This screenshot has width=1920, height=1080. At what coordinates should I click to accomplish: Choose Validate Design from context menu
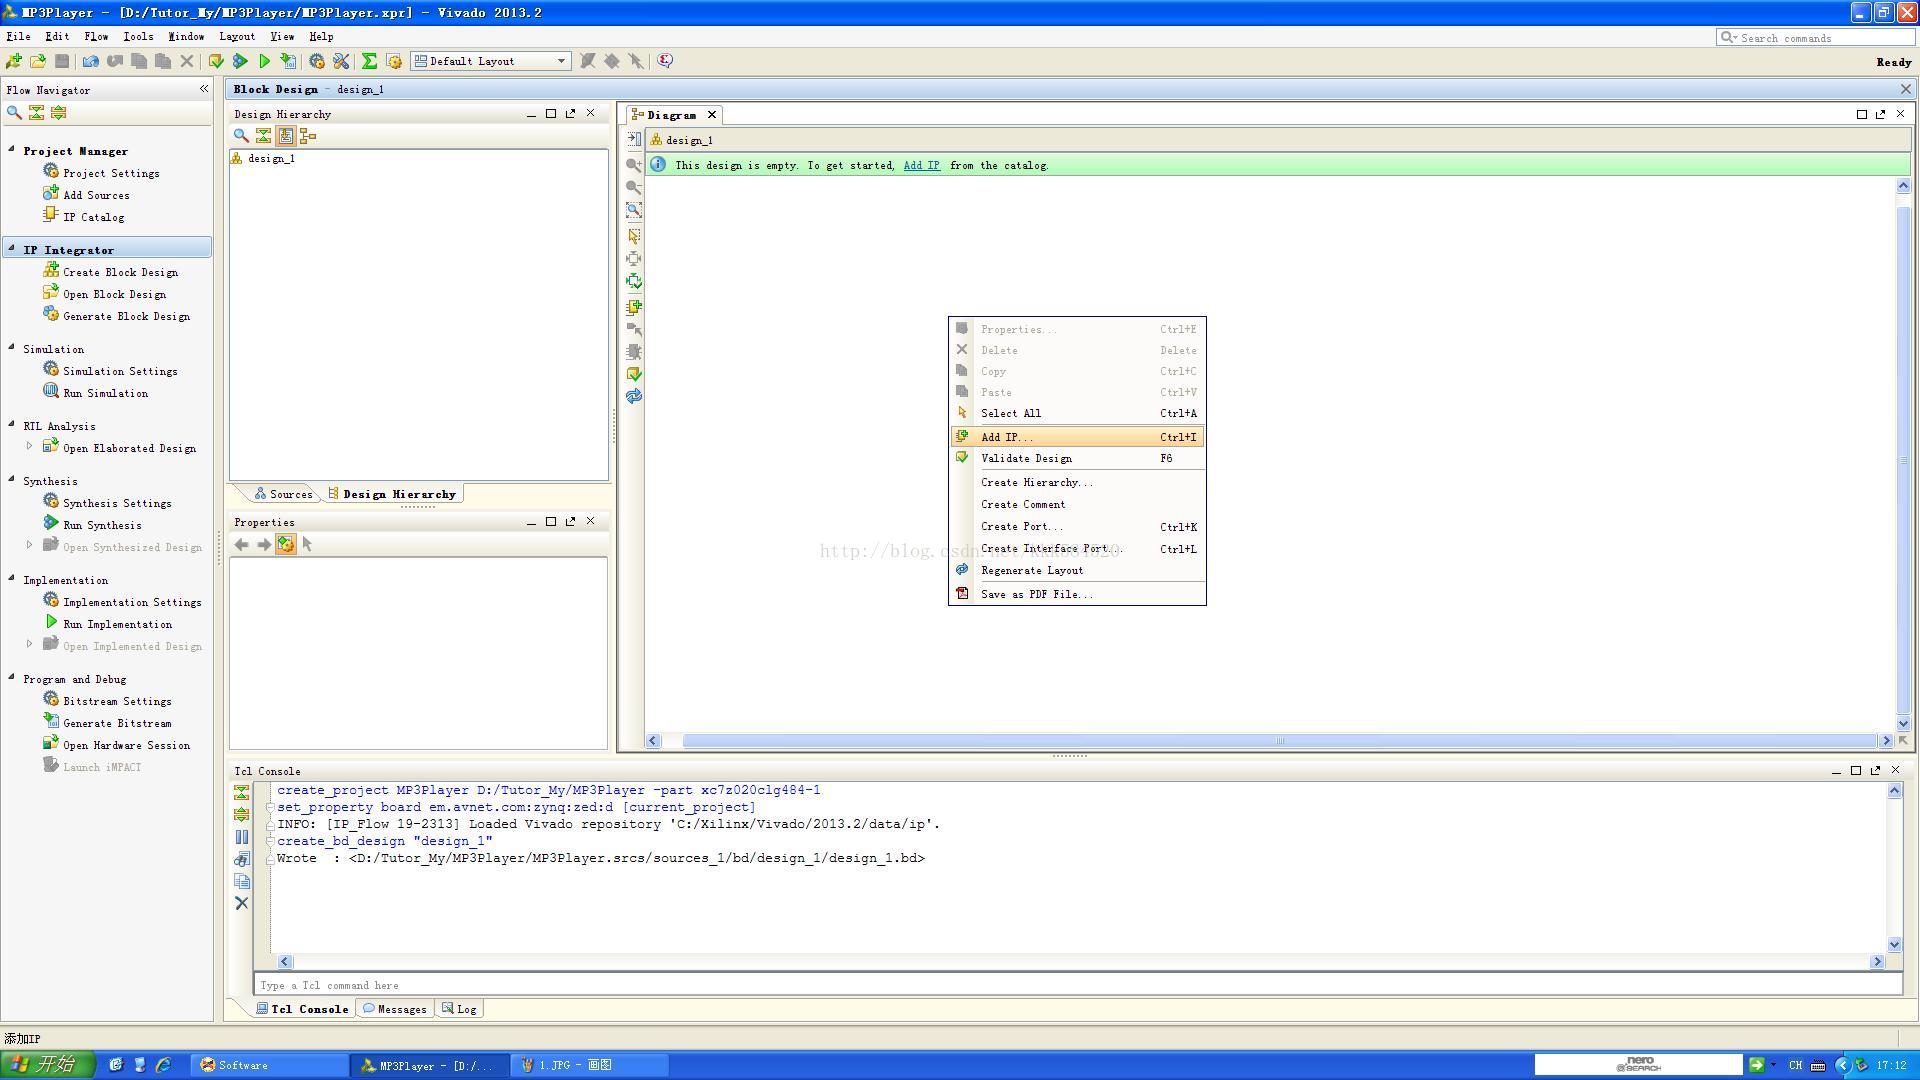click(1077, 458)
